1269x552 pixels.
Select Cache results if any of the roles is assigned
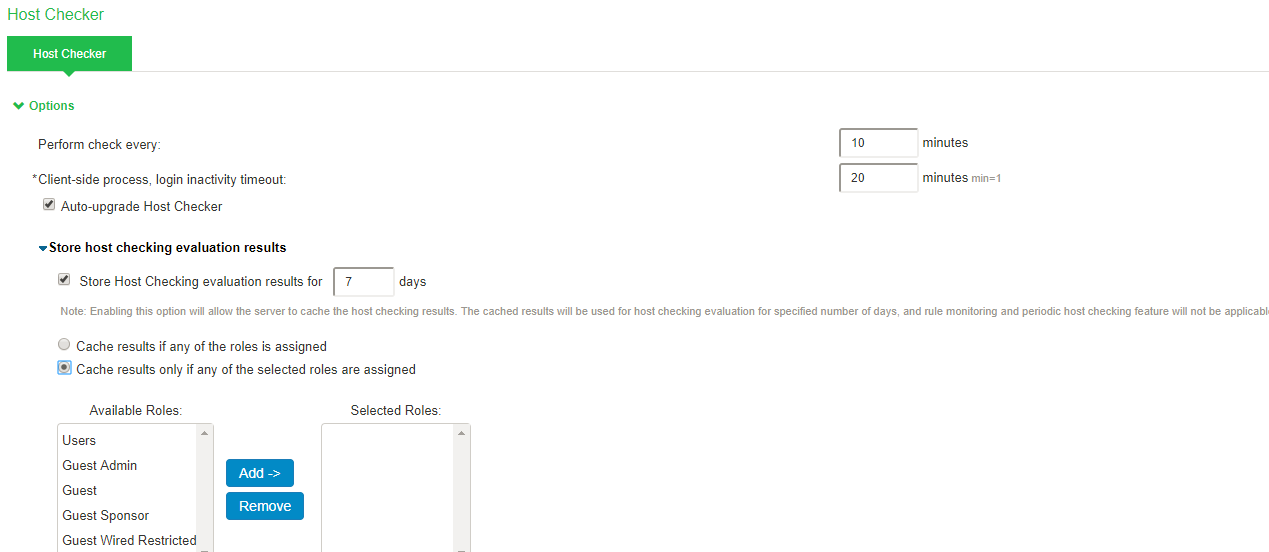[64, 345]
